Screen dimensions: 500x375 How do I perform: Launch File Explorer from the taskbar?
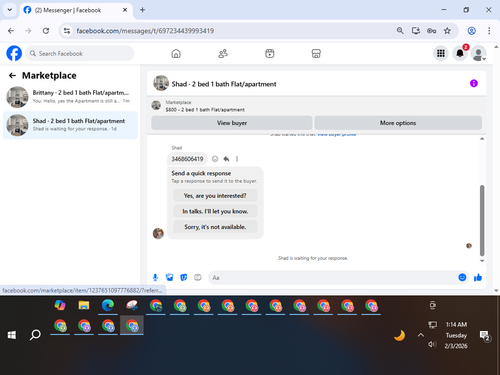coord(84,305)
